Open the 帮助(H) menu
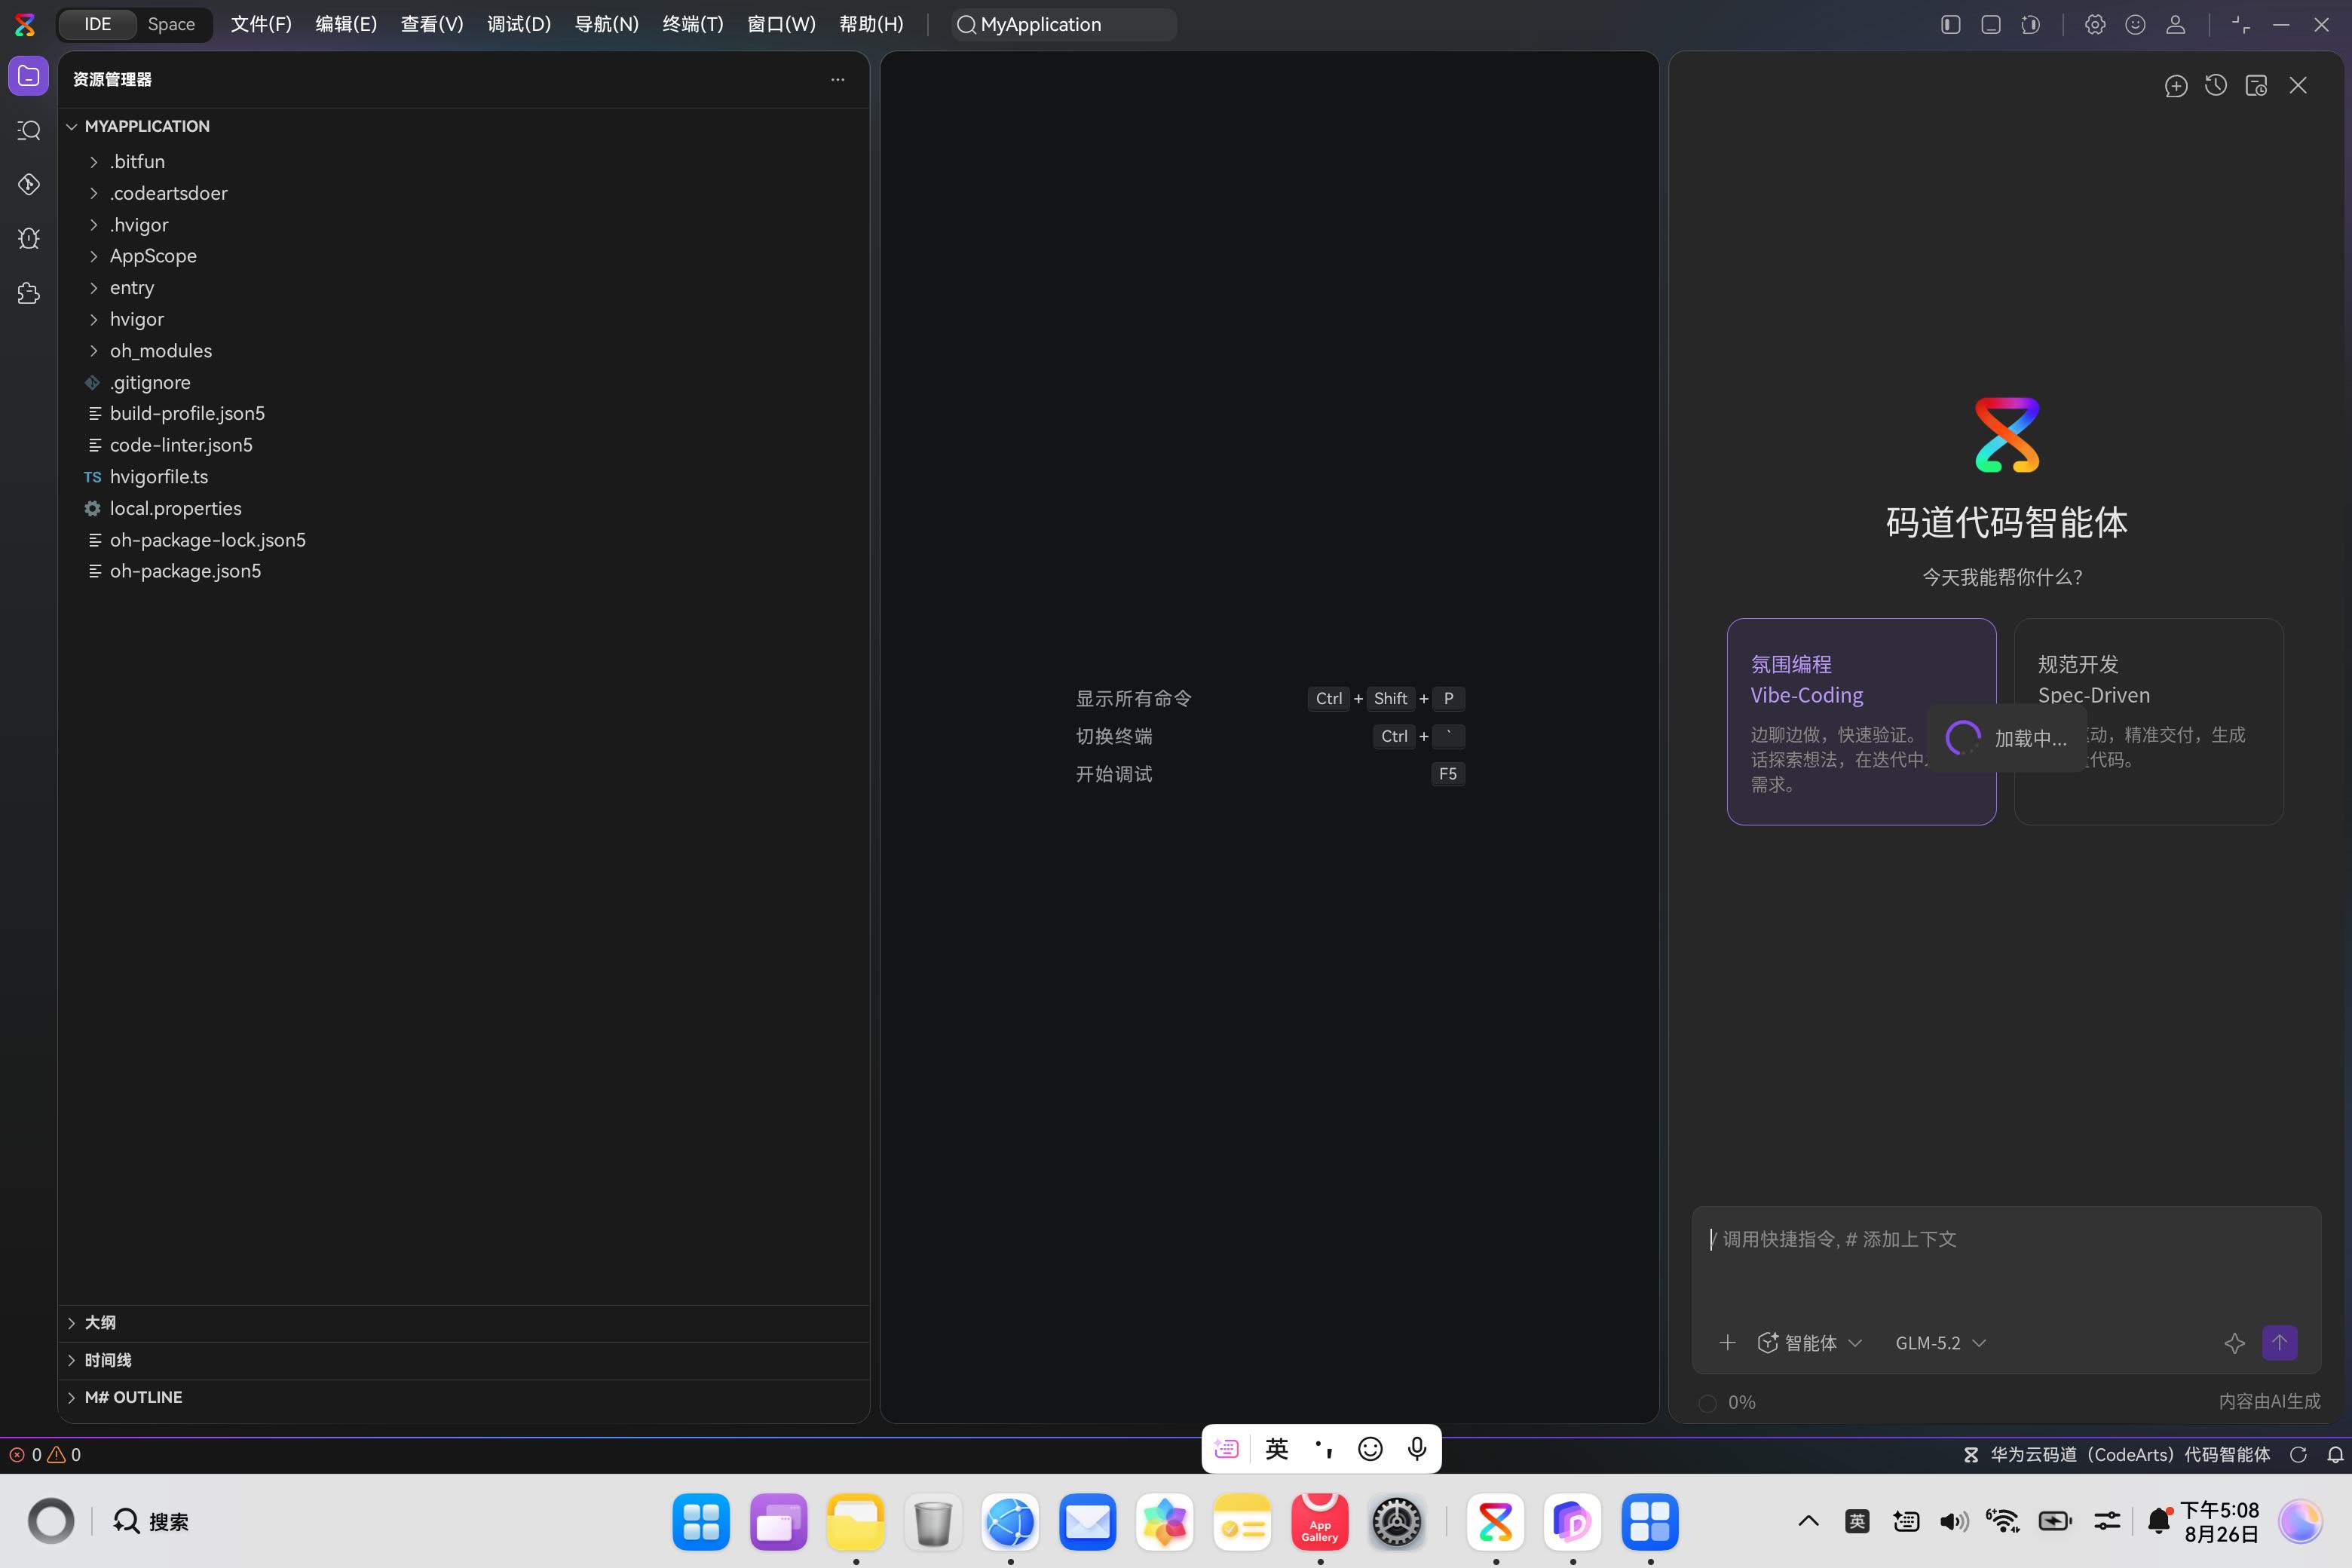Screen dimensions: 2352x1568 pyautogui.click(x=871, y=24)
